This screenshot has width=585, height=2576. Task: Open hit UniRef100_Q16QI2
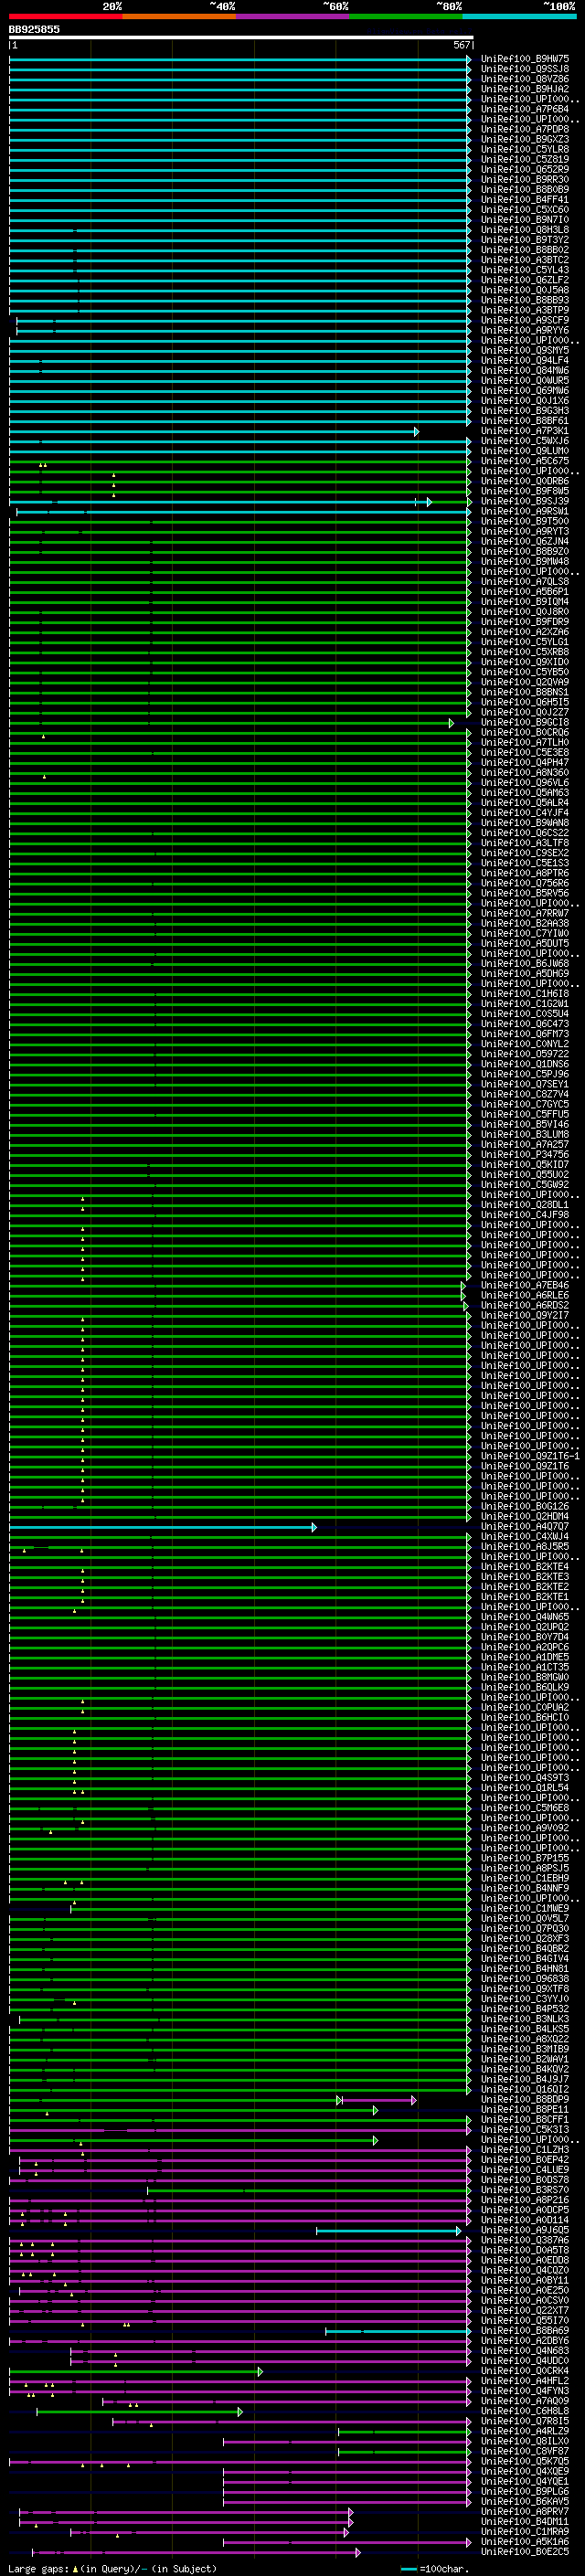tap(524, 2090)
